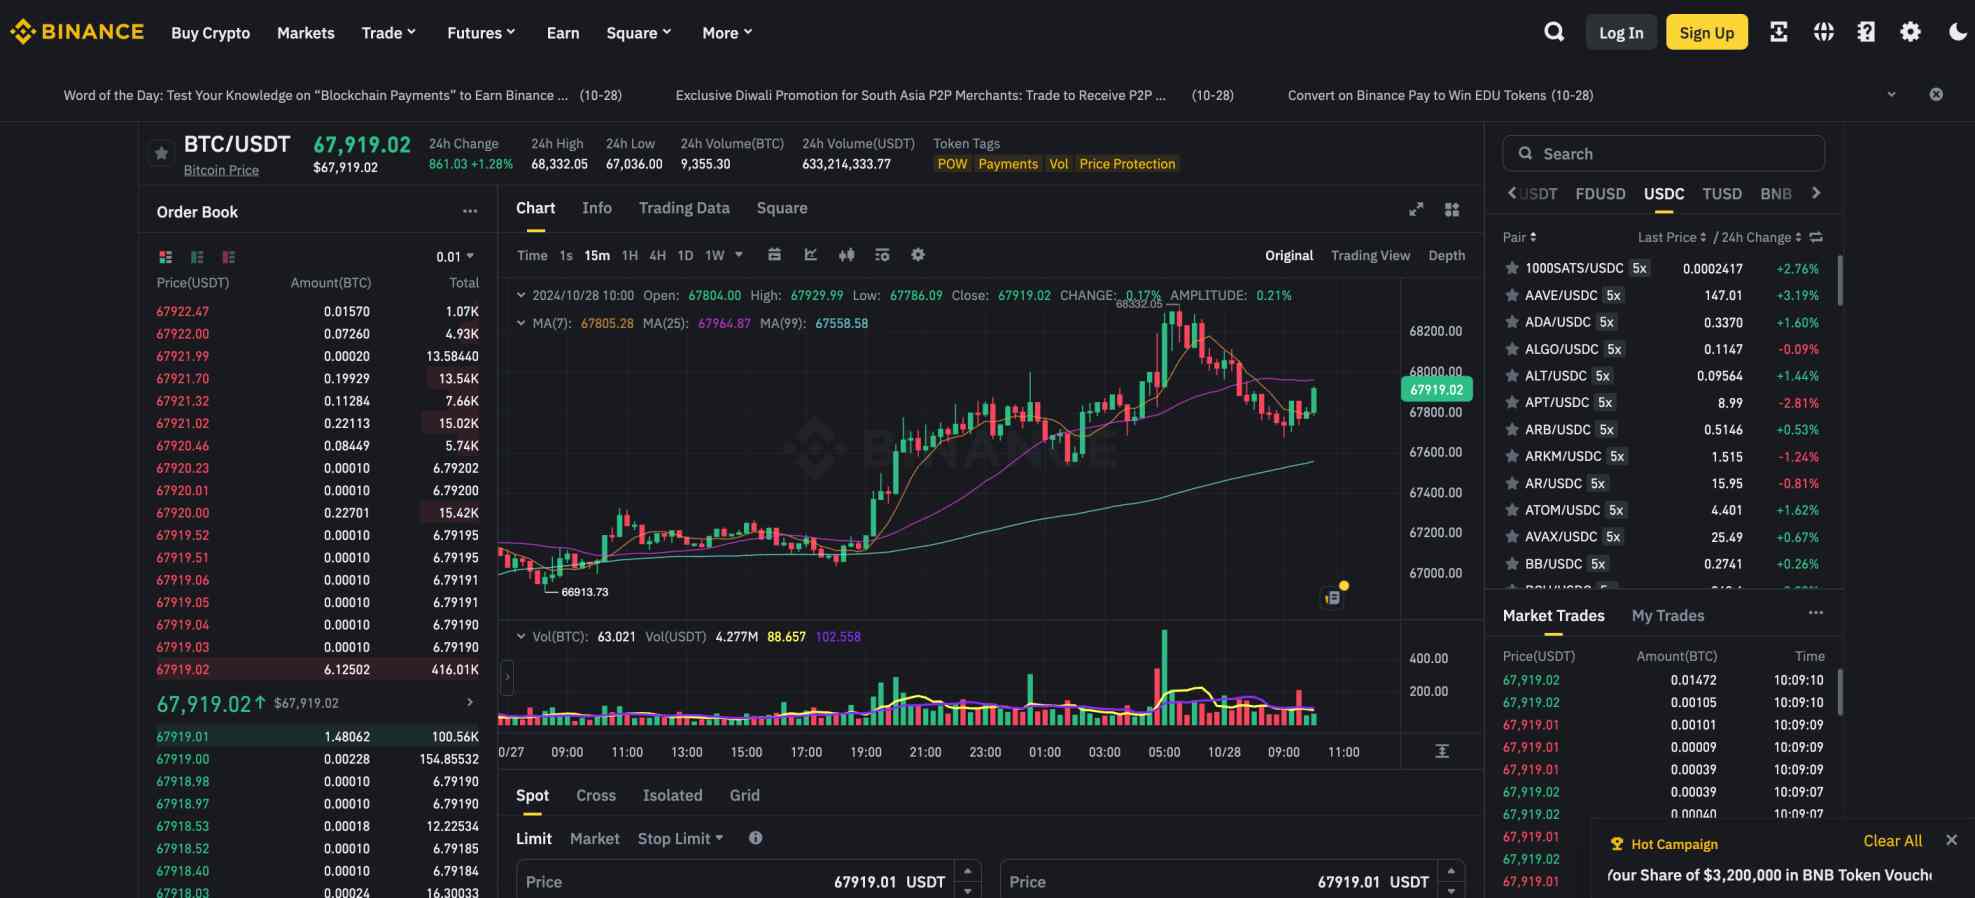Click the Binance logo
Viewport: 1975px width, 898px height.
click(77, 32)
